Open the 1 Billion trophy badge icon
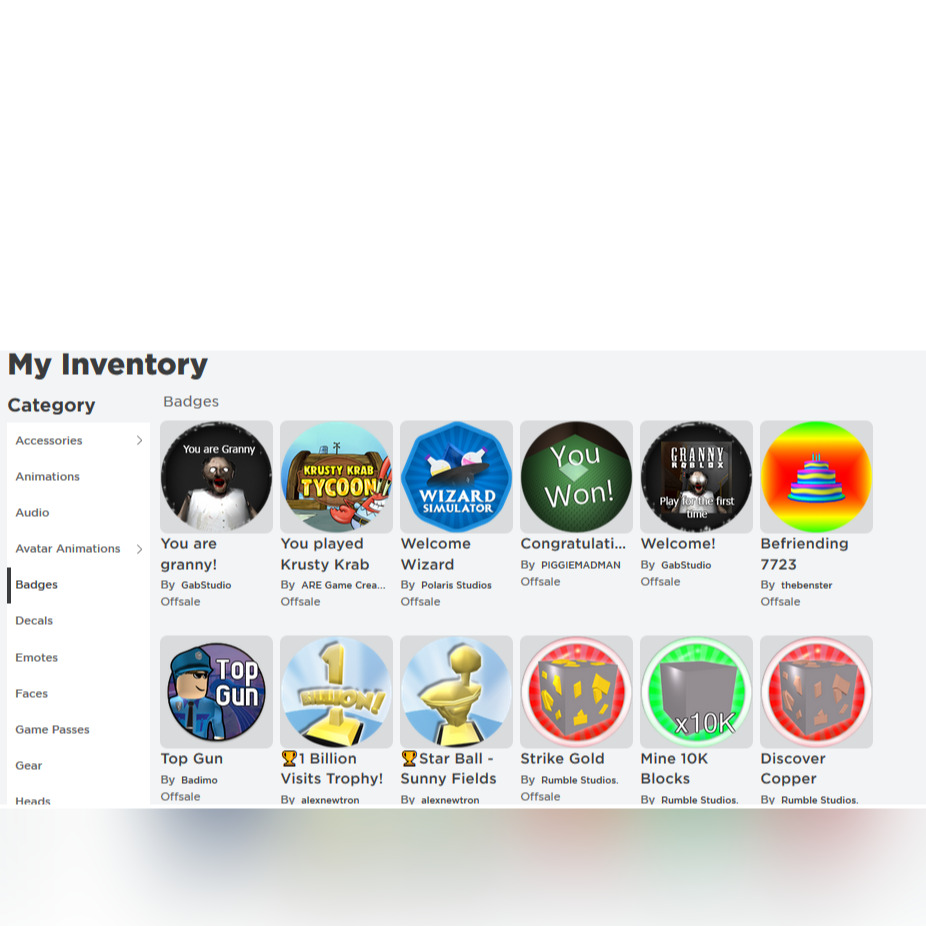 [336, 692]
